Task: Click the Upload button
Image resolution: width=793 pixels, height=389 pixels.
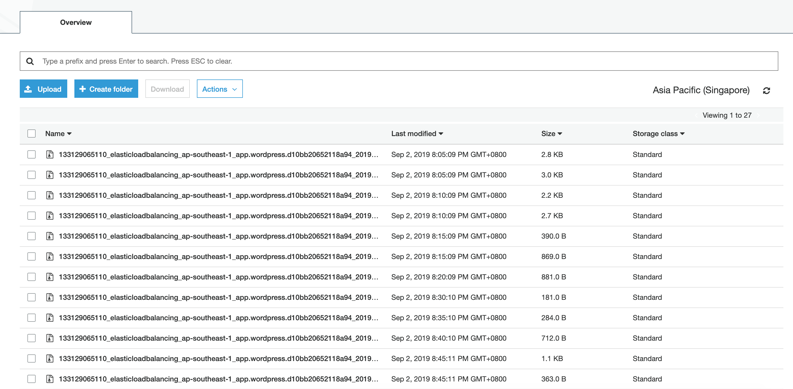Action: tap(43, 89)
